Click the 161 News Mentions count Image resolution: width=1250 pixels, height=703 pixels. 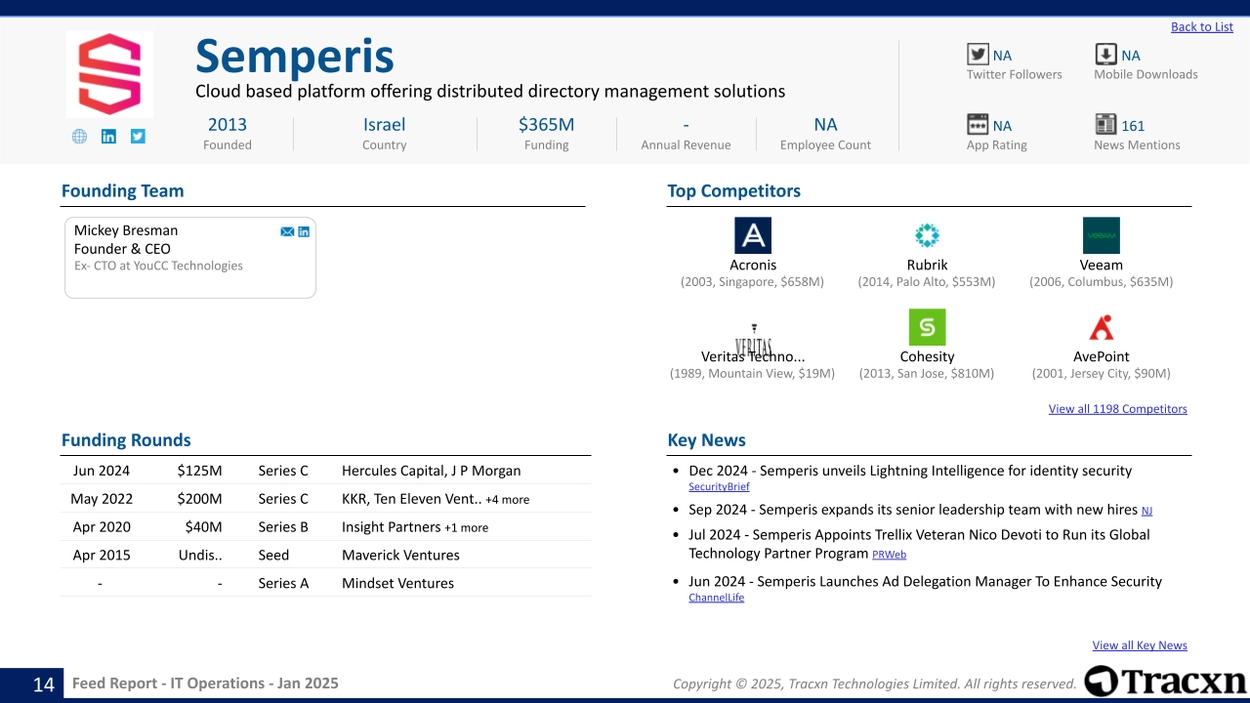[x=1133, y=126]
